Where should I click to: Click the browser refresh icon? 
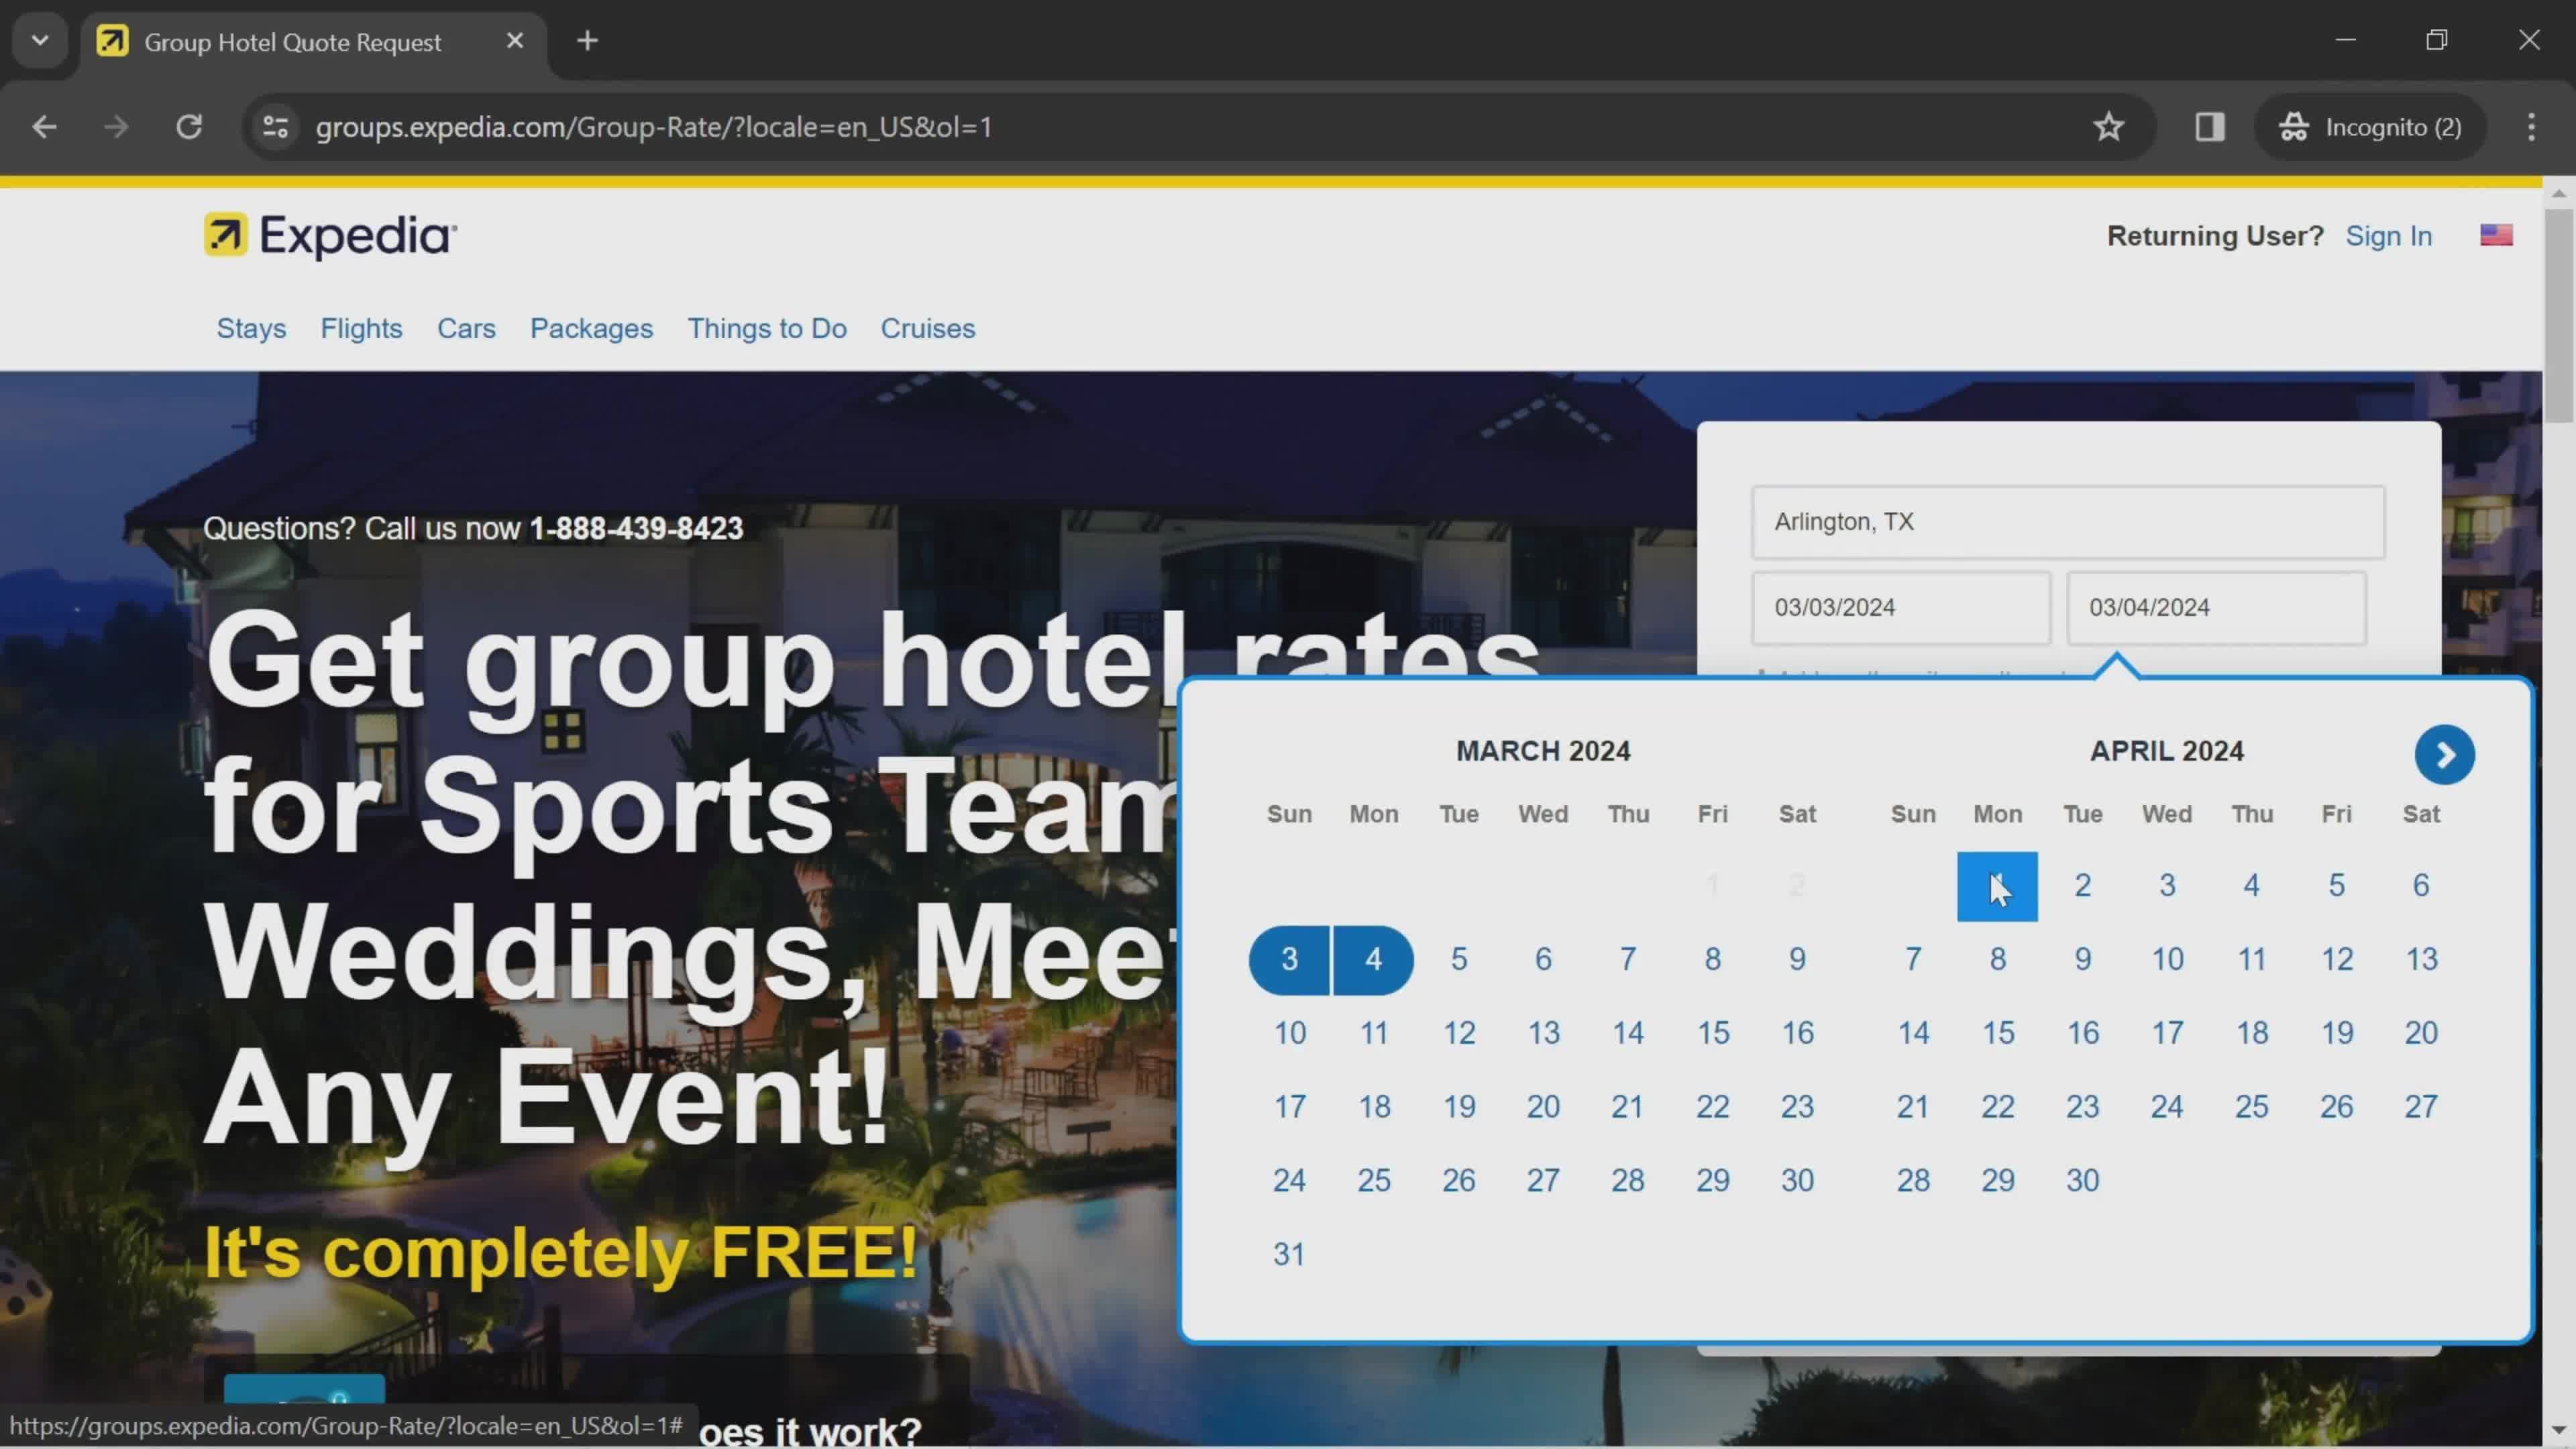pos(189,125)
